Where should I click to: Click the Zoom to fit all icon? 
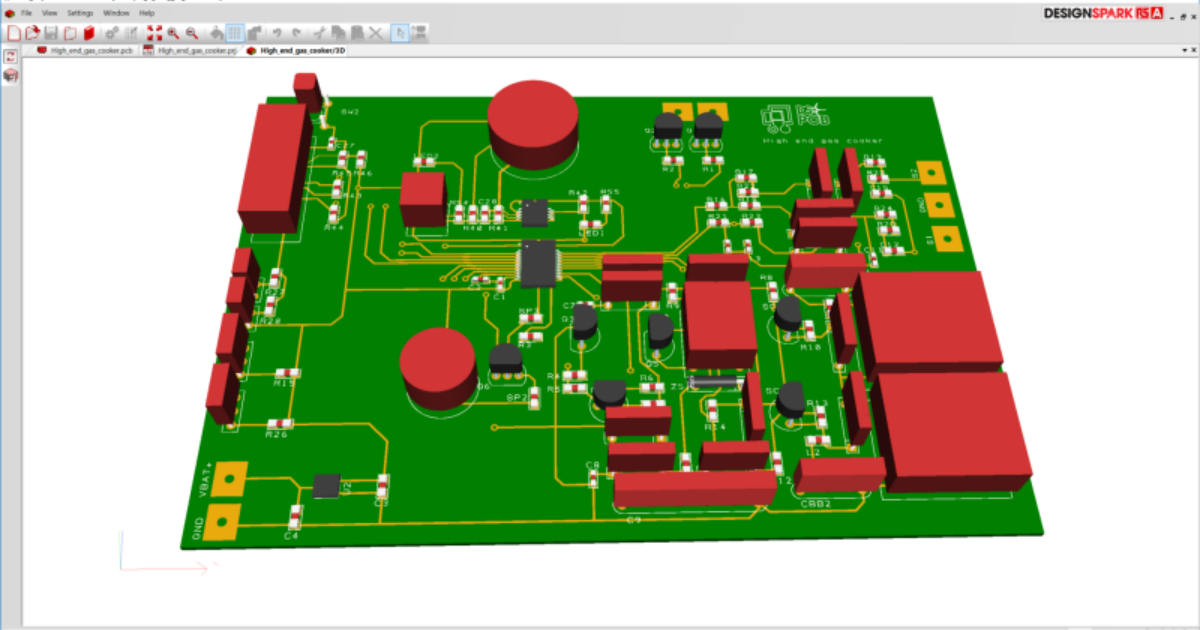click(x=154, y=33)
